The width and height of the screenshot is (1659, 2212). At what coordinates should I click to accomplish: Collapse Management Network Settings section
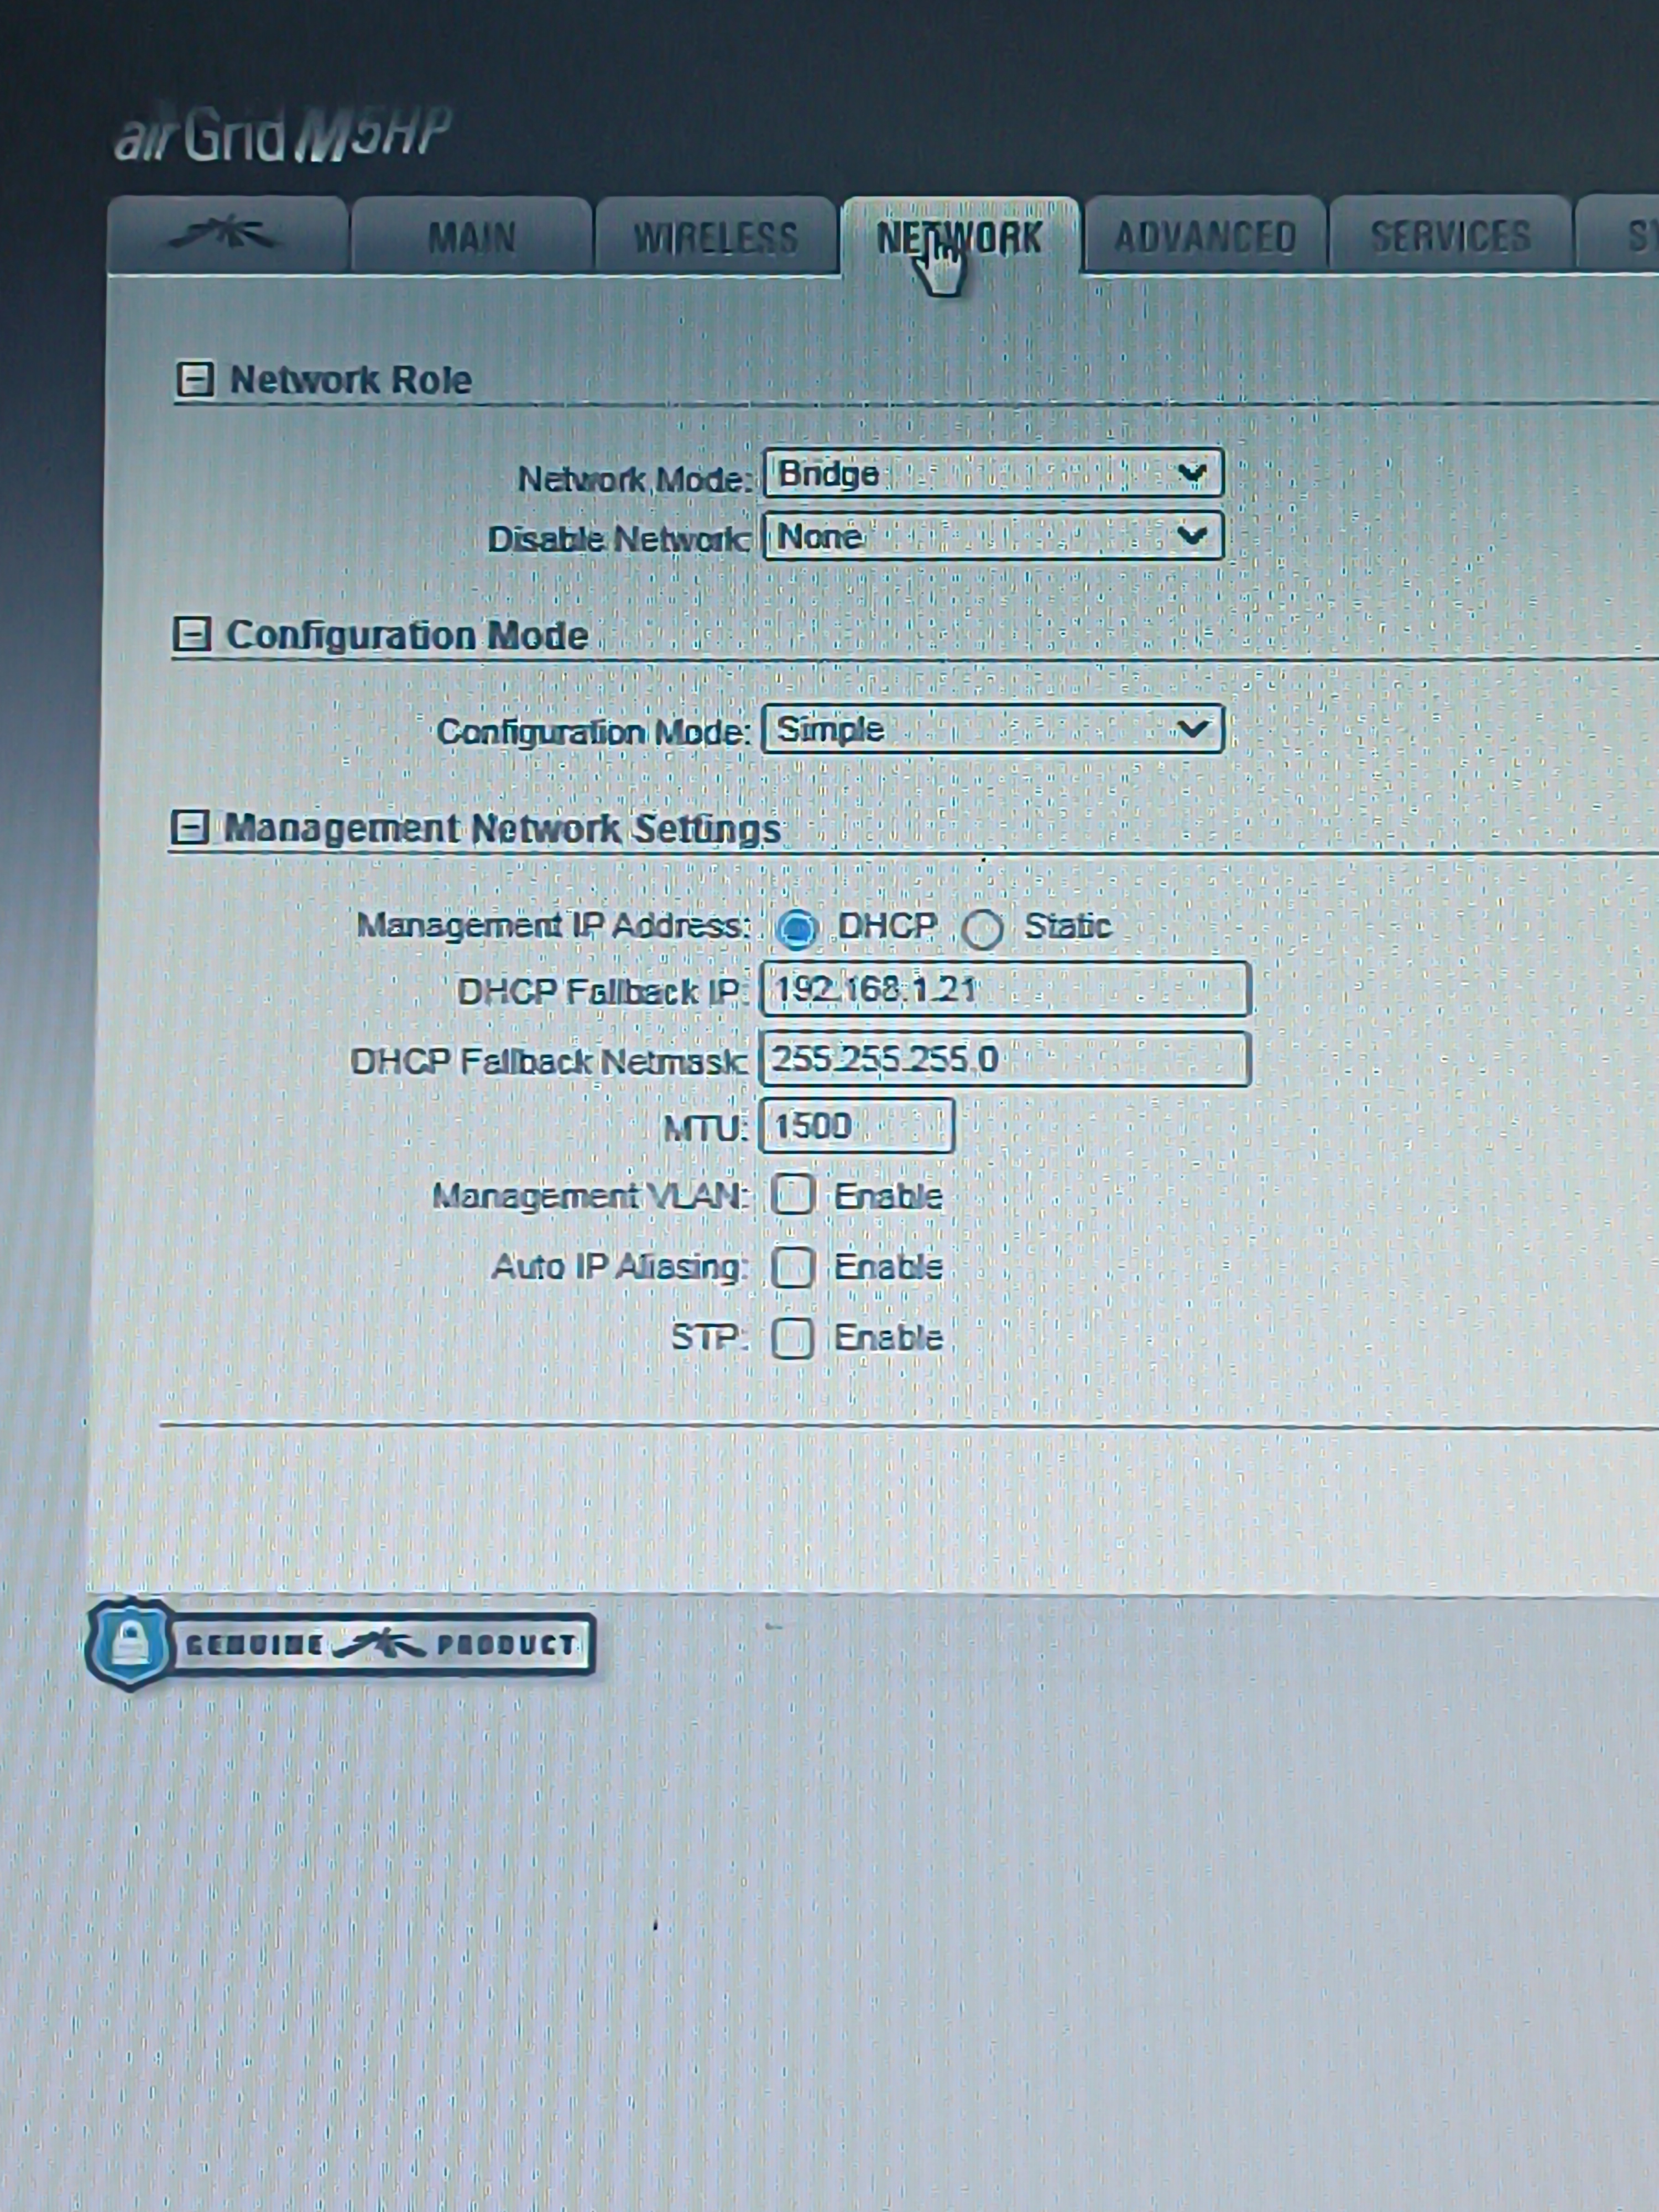click(x=190, y=827)
